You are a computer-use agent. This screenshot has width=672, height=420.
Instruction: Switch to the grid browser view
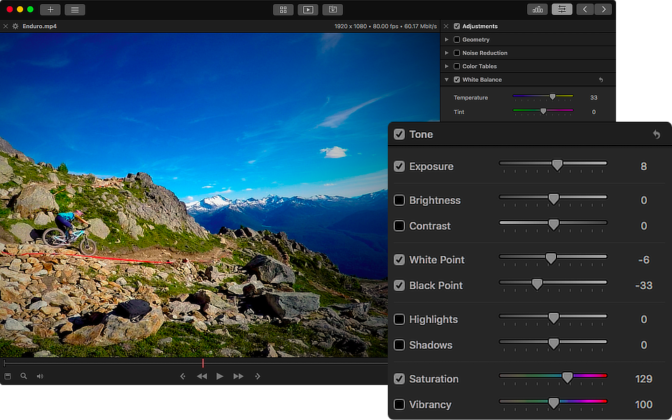click(x=283, y=9)
